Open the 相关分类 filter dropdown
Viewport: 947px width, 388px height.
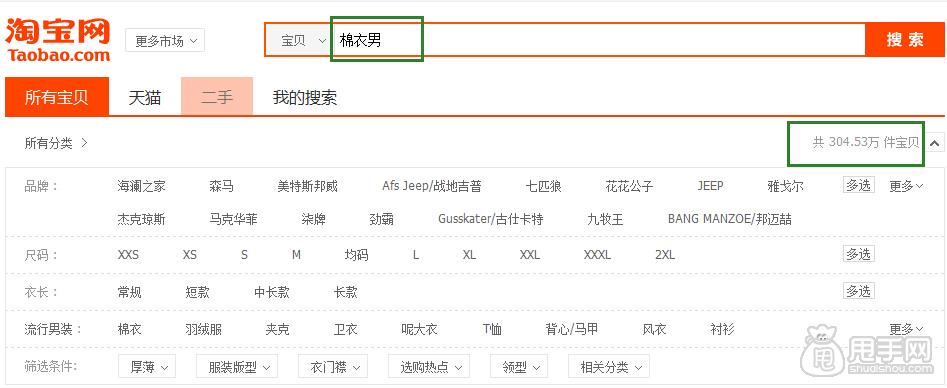tap(609, 366)
